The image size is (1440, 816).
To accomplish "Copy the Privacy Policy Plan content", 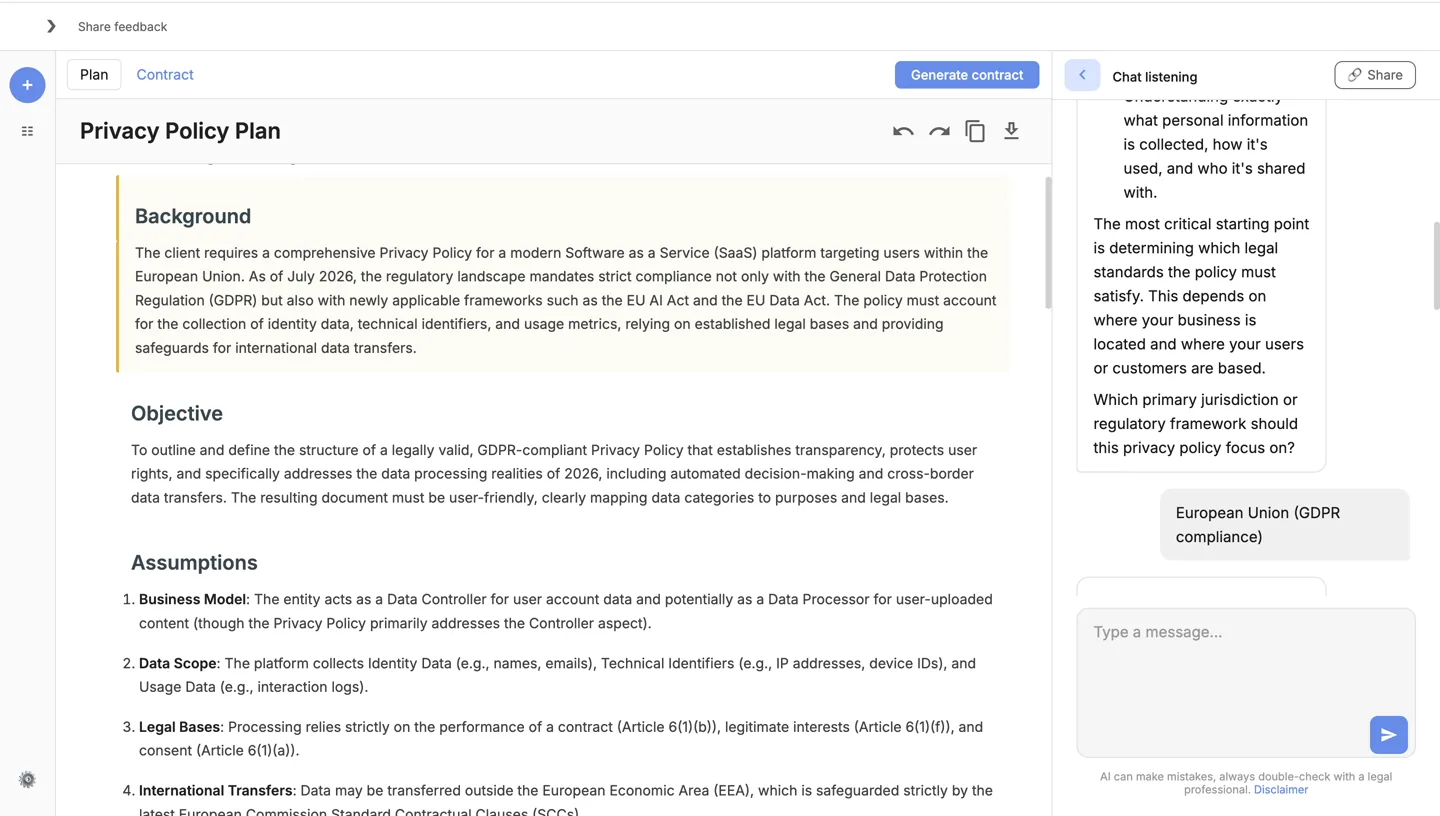I will click(x=975, y=131).
